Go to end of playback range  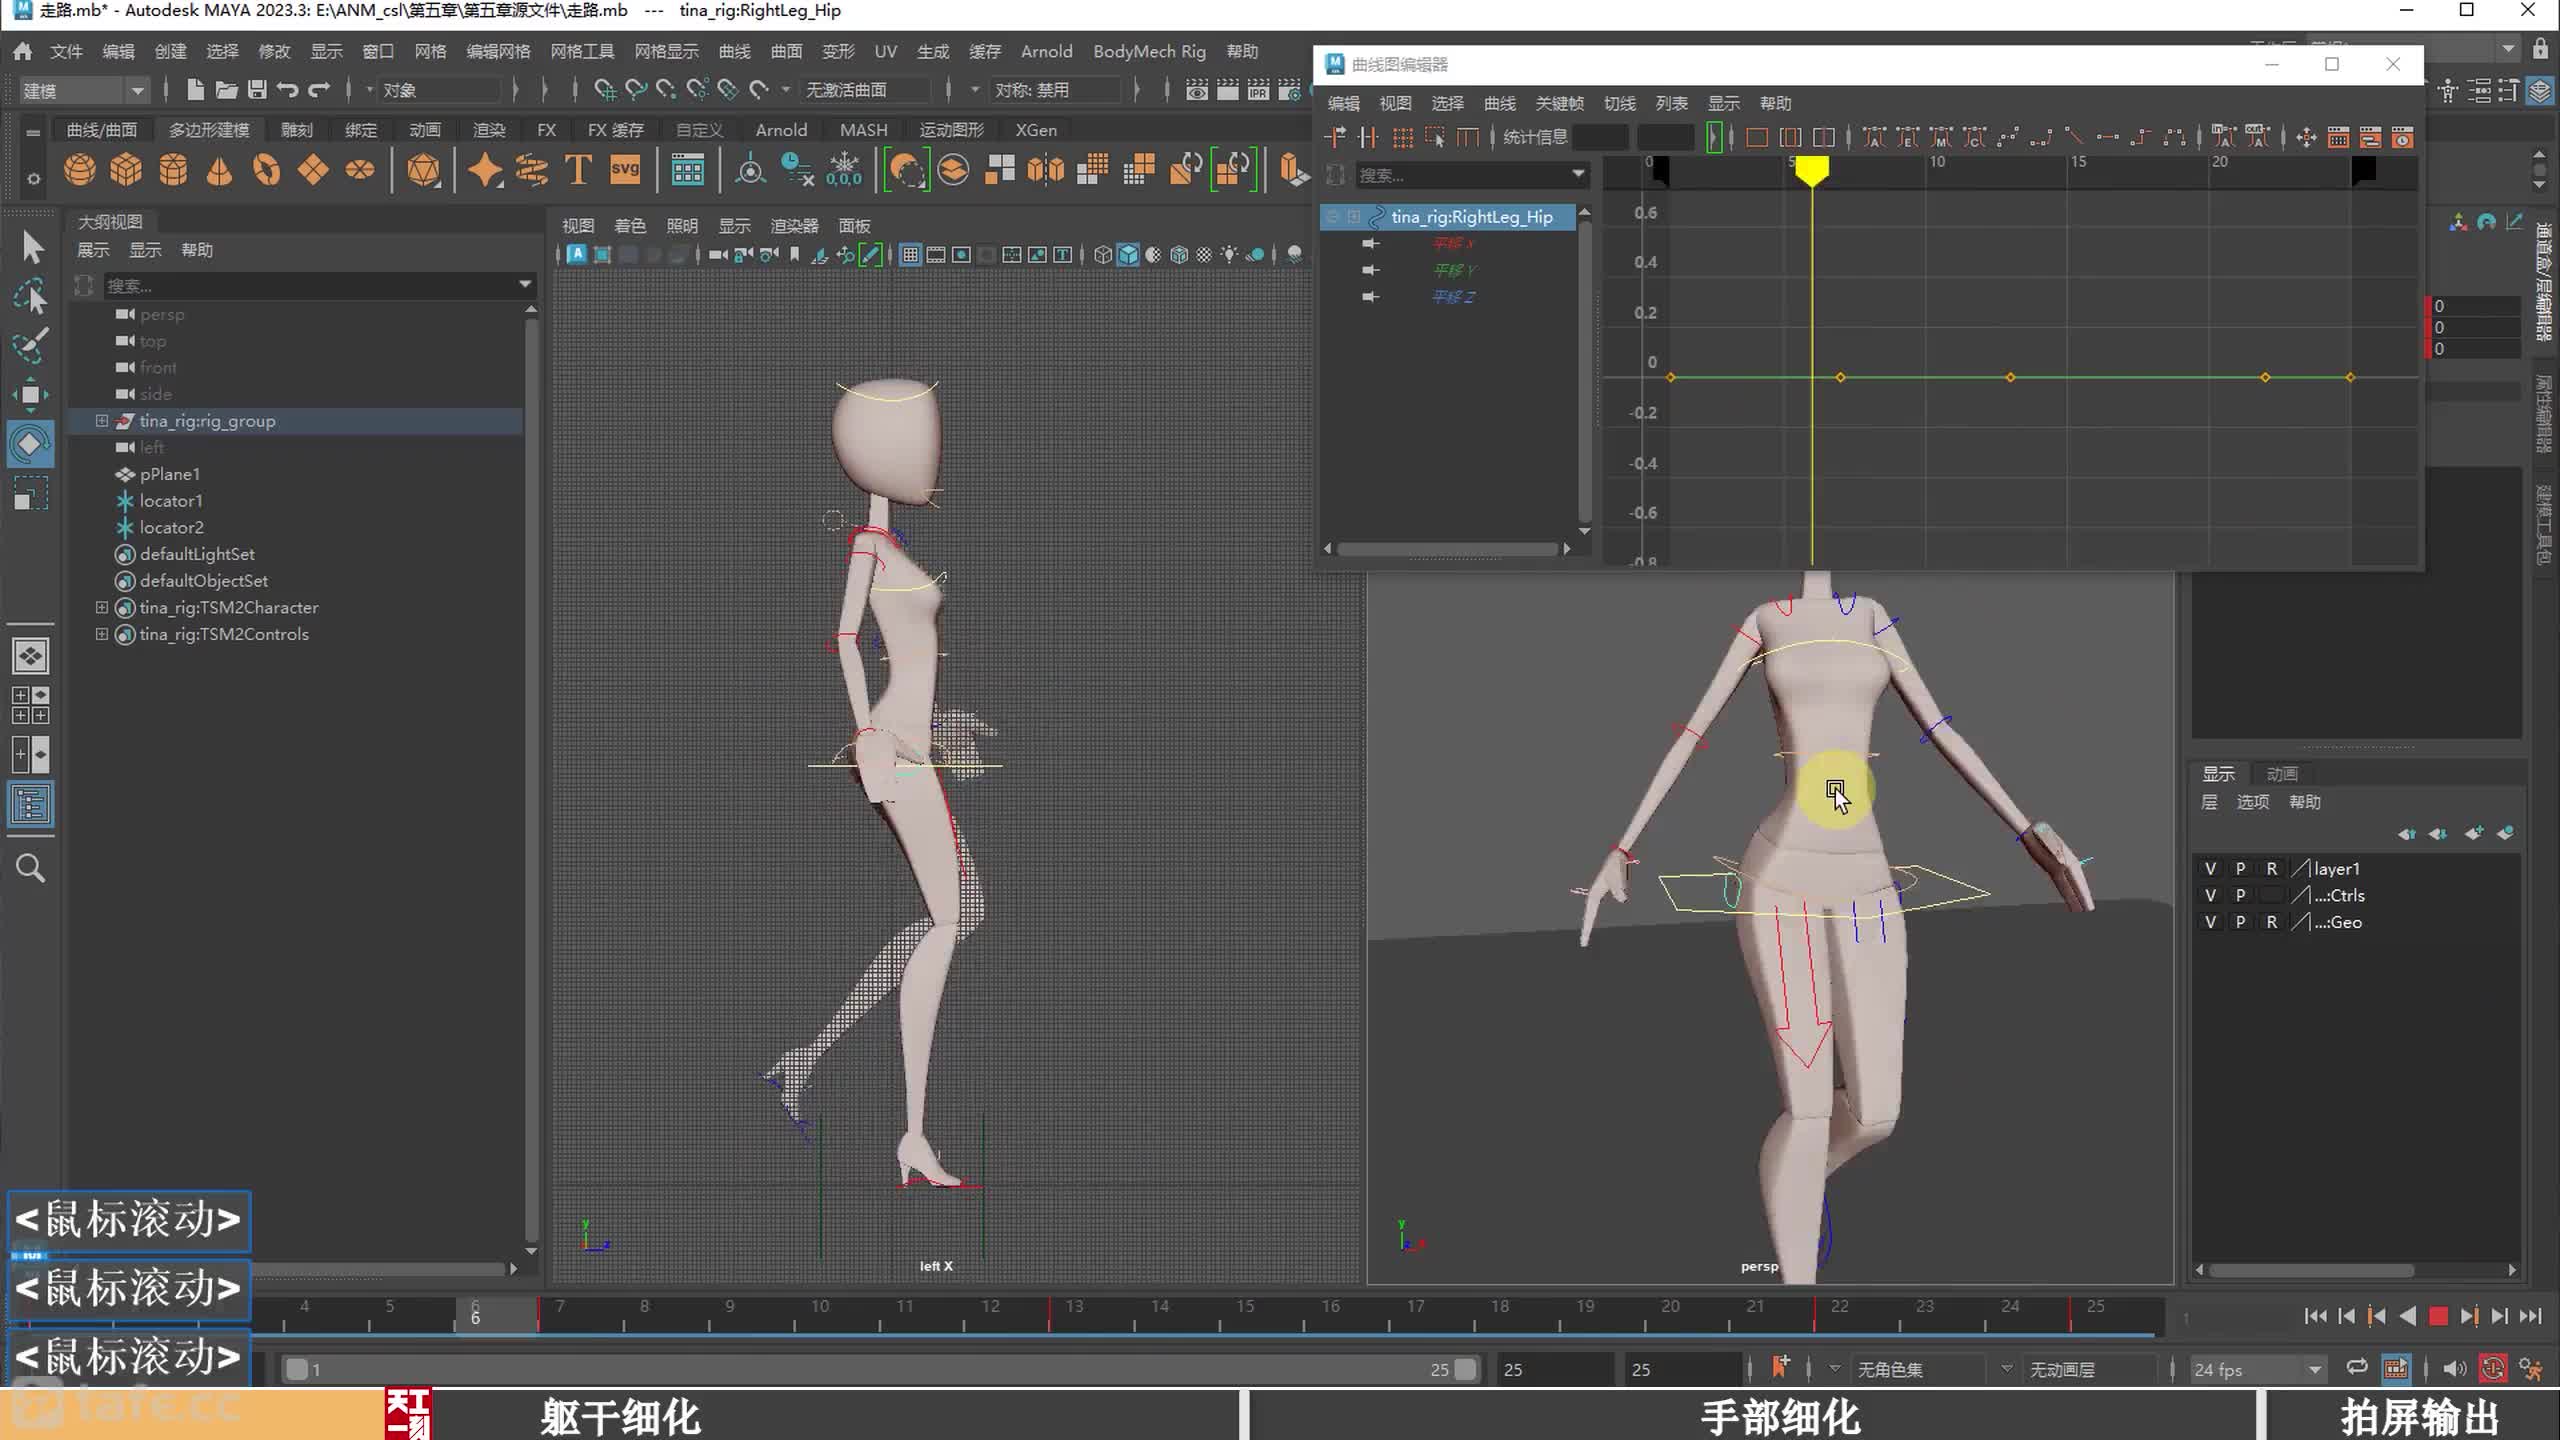(x=2531, y=1316)
